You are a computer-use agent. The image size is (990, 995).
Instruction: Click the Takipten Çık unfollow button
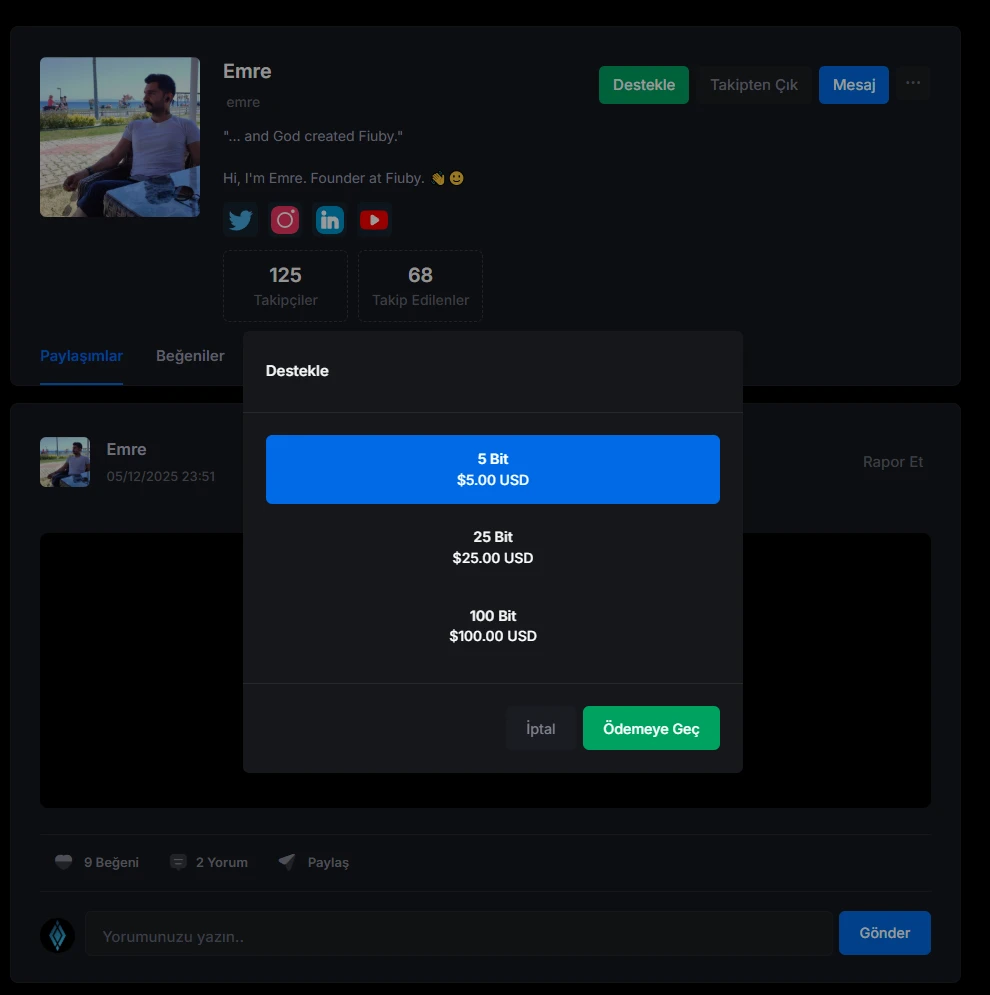[754, 85]
